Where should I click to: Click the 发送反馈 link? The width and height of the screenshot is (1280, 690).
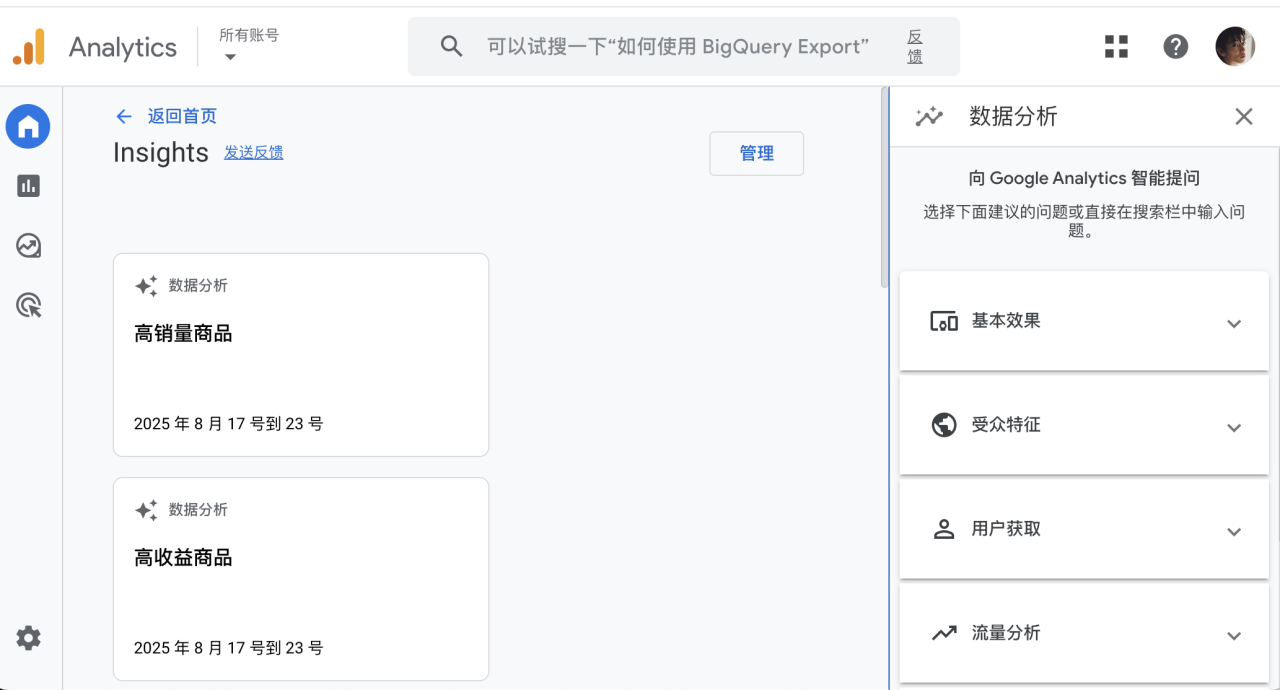253,153
